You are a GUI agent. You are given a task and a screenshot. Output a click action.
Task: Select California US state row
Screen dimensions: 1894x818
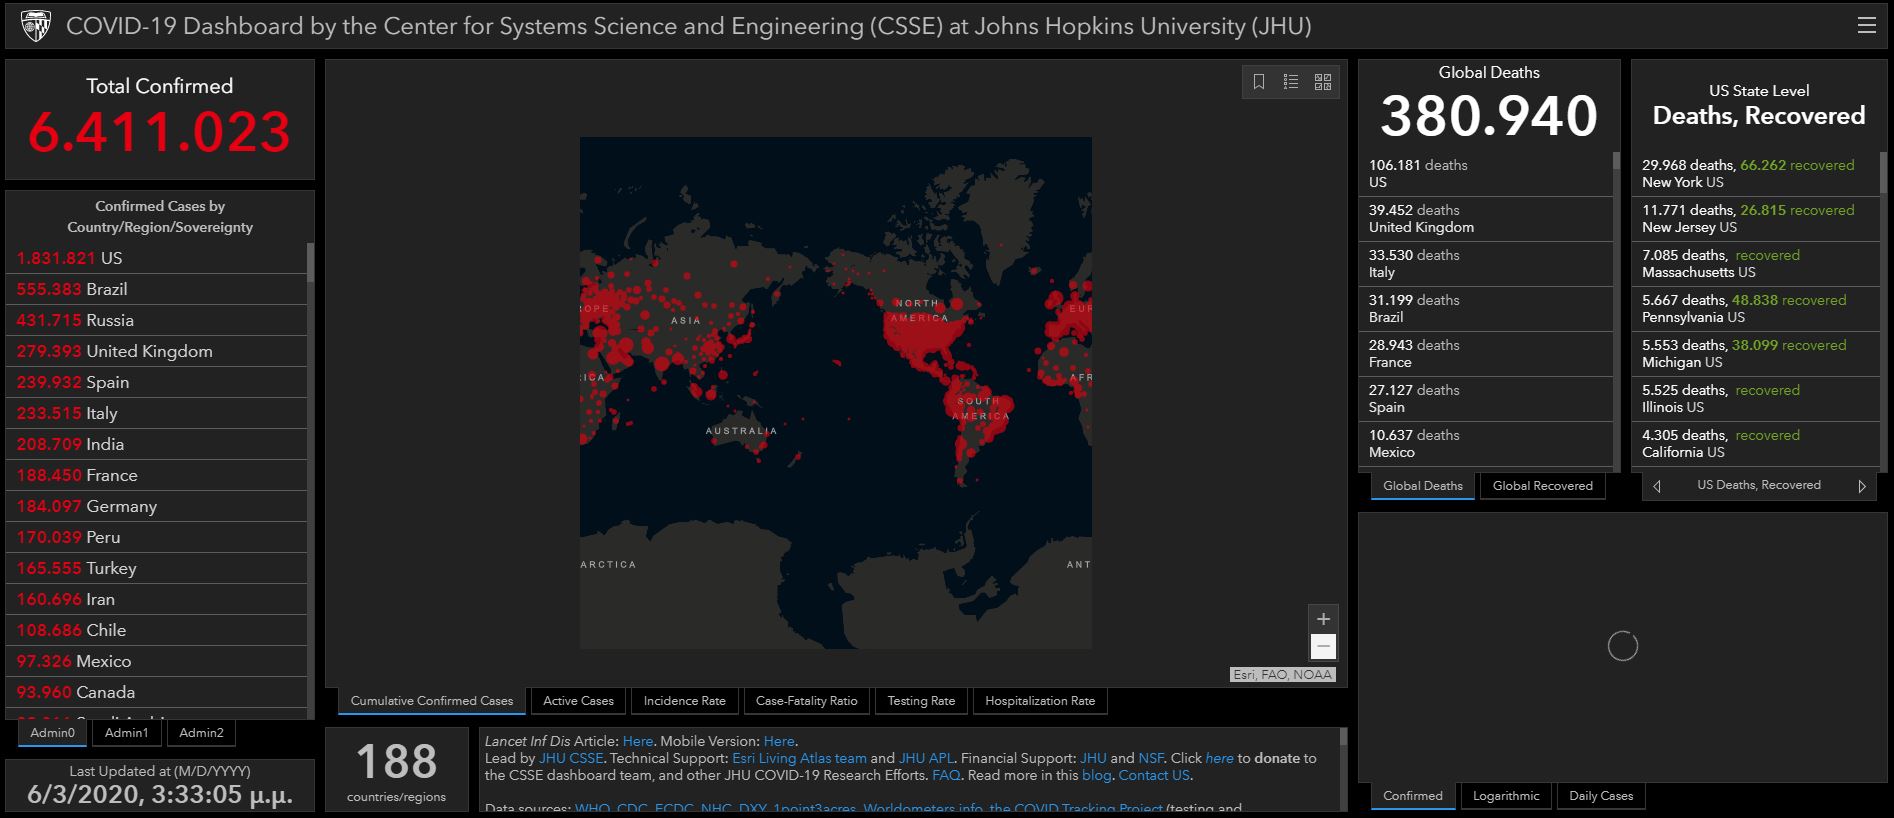[x=1756, y=444]
